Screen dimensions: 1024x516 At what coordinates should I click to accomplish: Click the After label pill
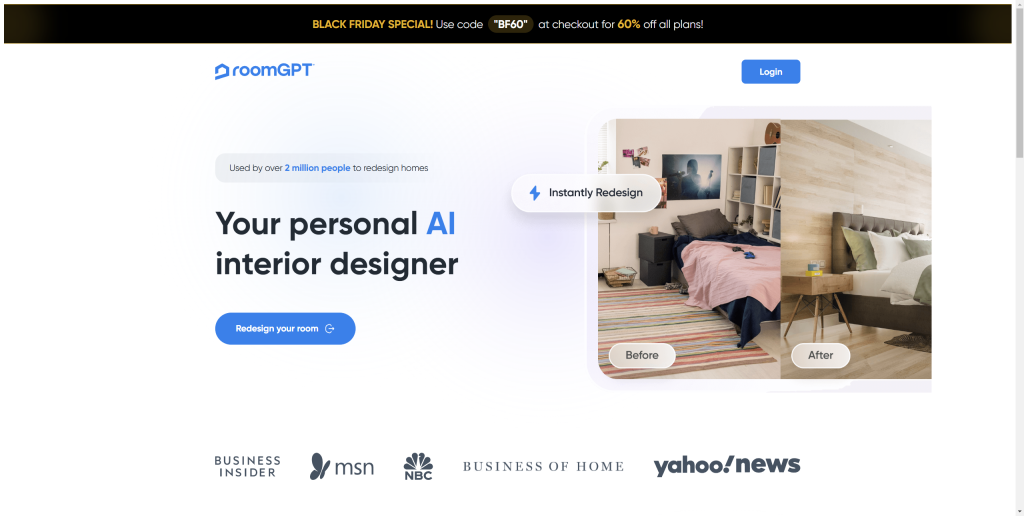pos(820,355)
